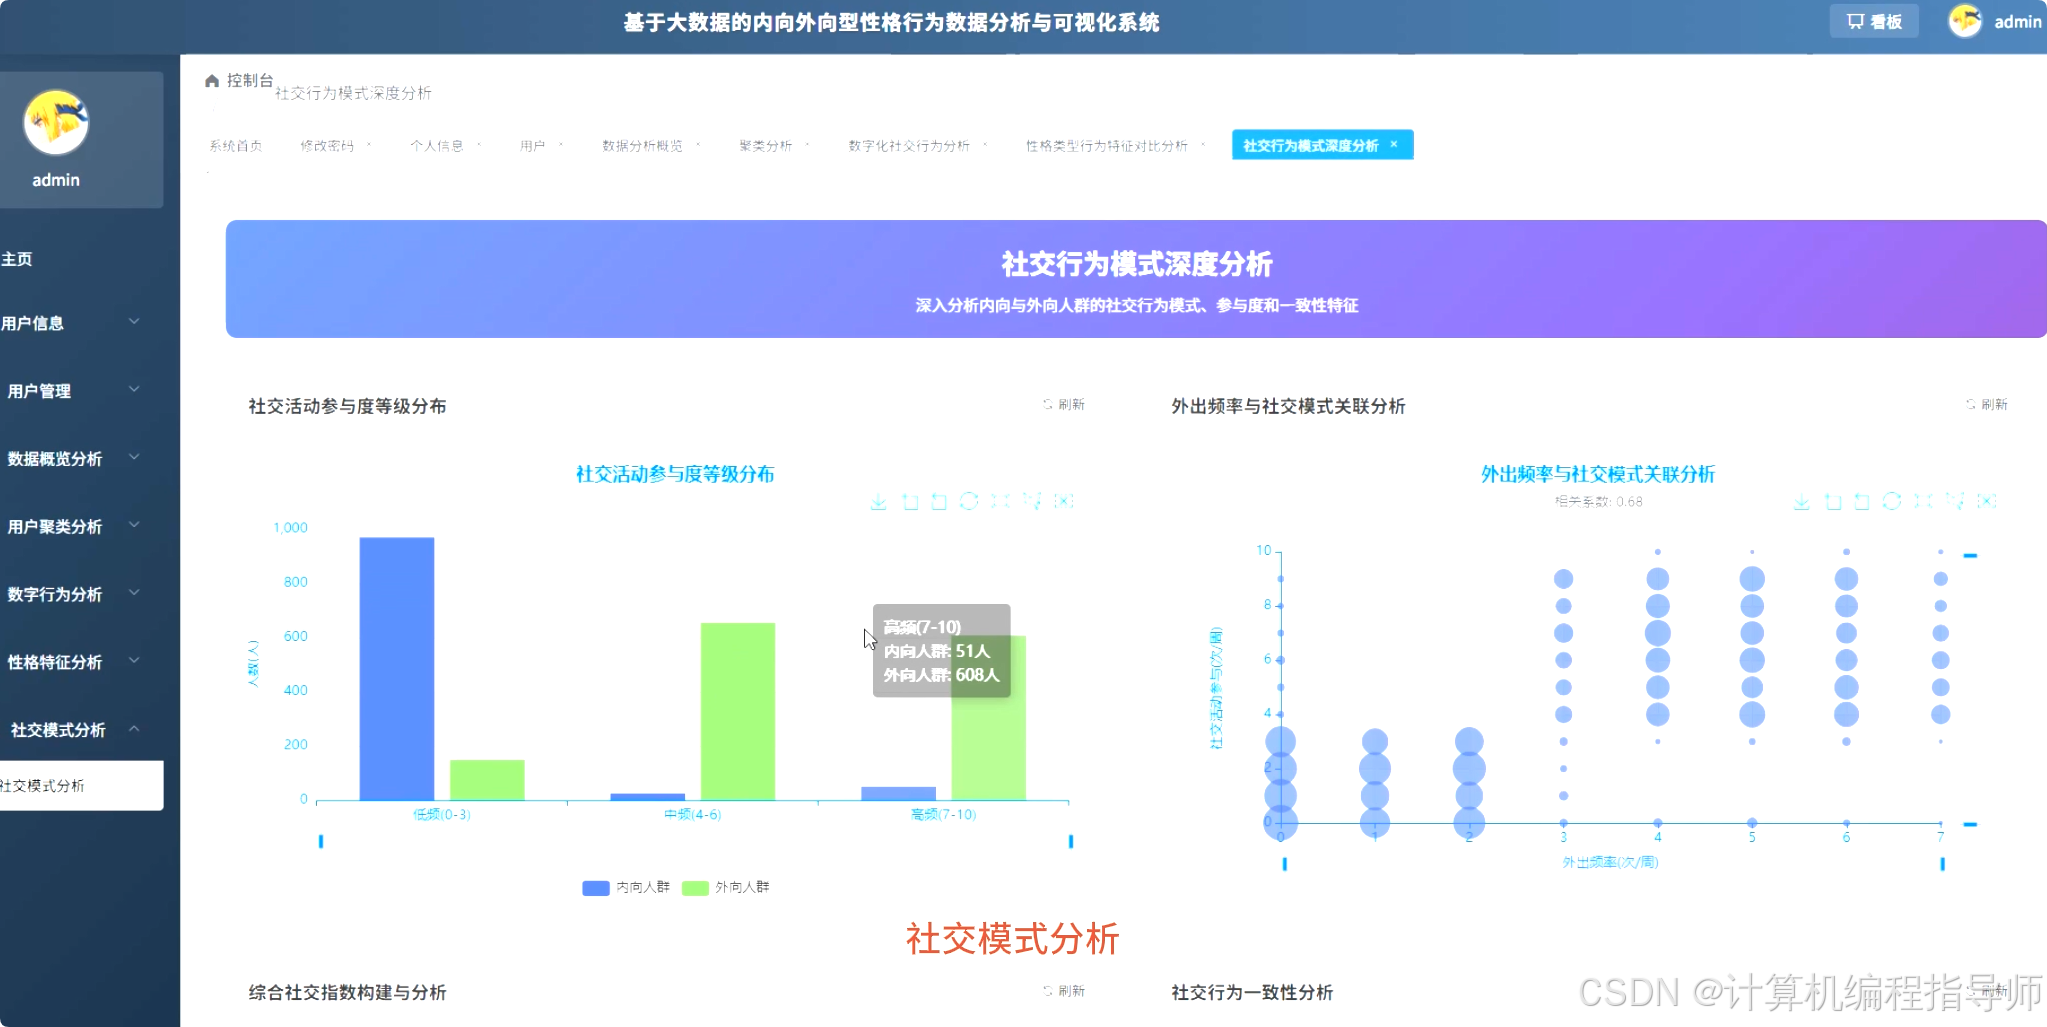This screenshot has height=1027, width=2047.
Task: Activate area zoom on scatter chart
Action: [1832, 501]
